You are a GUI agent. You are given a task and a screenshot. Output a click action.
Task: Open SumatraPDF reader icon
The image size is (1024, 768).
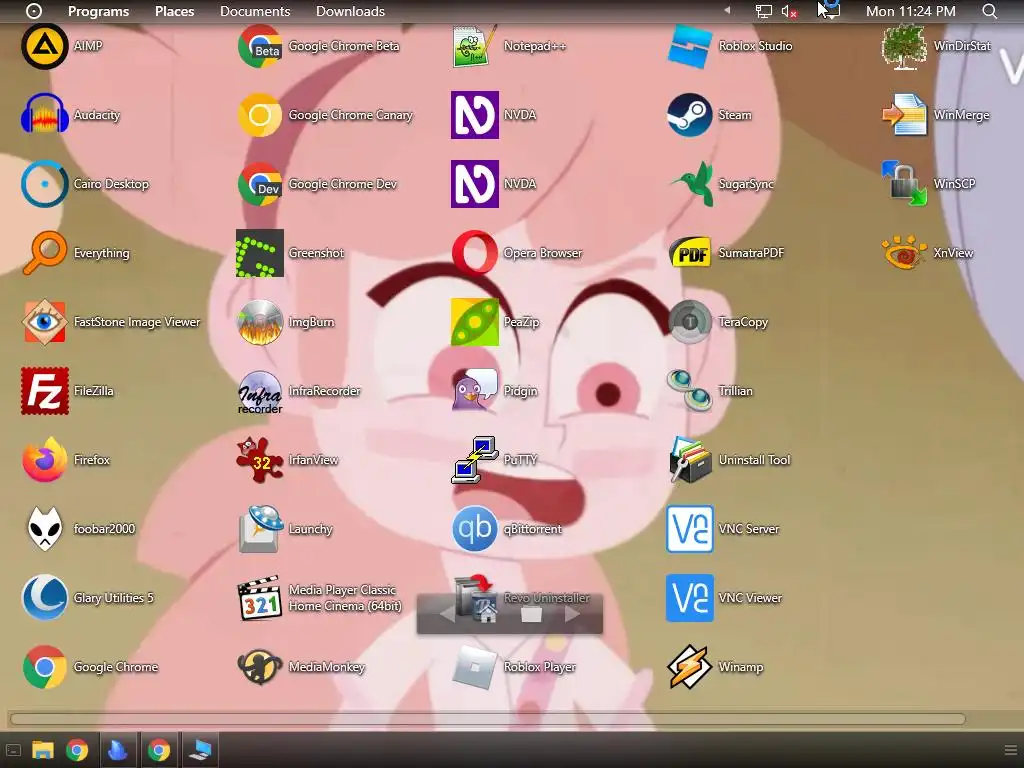point(690,253)
